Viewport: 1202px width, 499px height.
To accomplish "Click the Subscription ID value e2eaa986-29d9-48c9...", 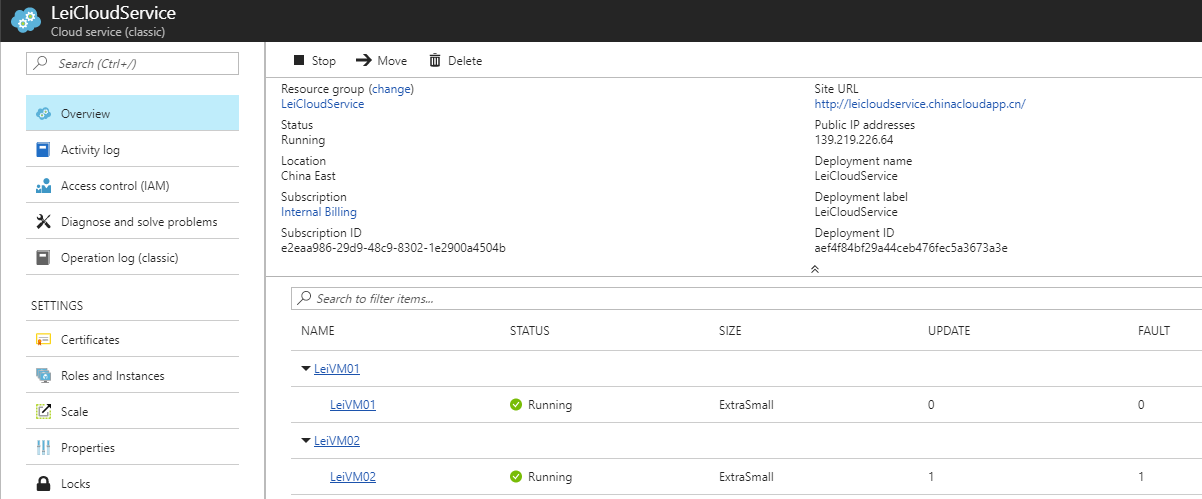I will (393, 248).
